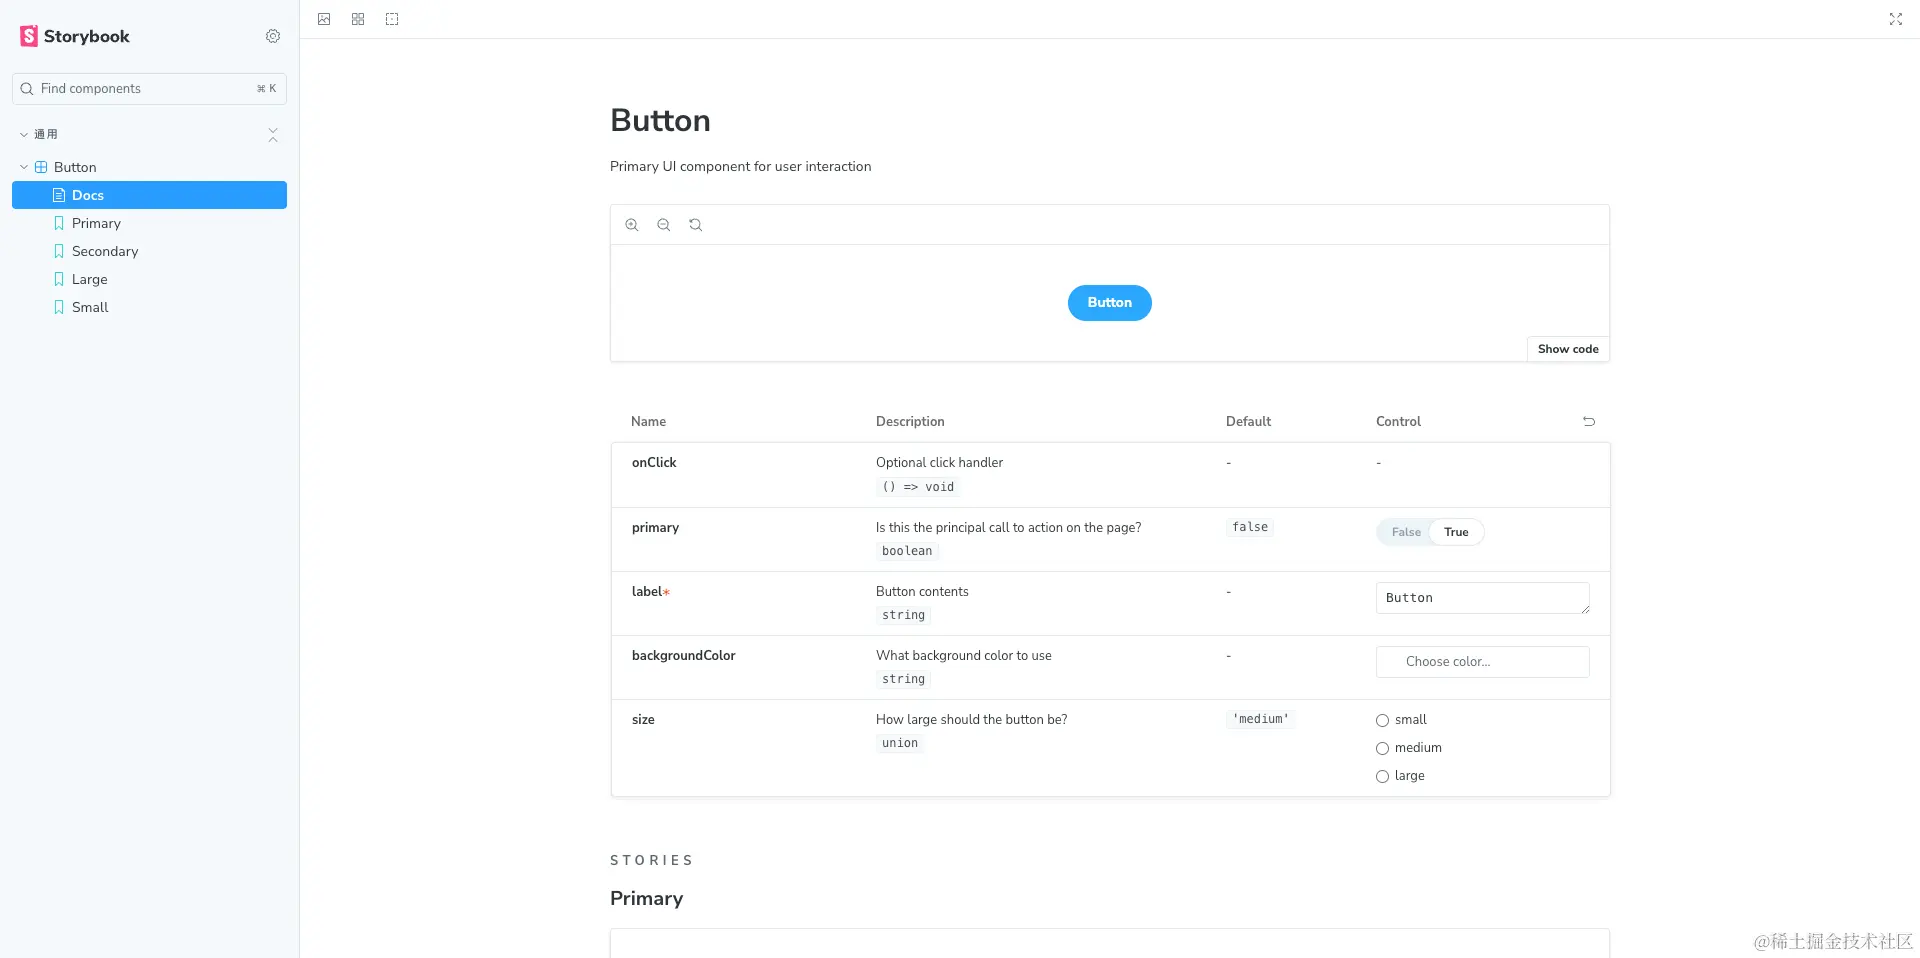Click the backgroundColor property name
Screen dimensions: 1920x958
[x=683, y=656]
